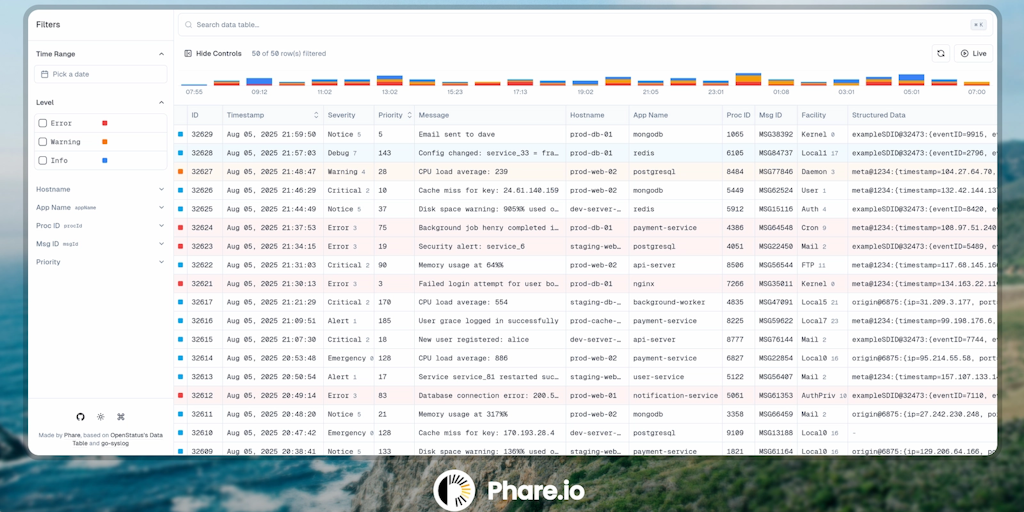Click the 09:12 bar in the timeline chart
The image size is (1024, 512).
tap(259, 81)
